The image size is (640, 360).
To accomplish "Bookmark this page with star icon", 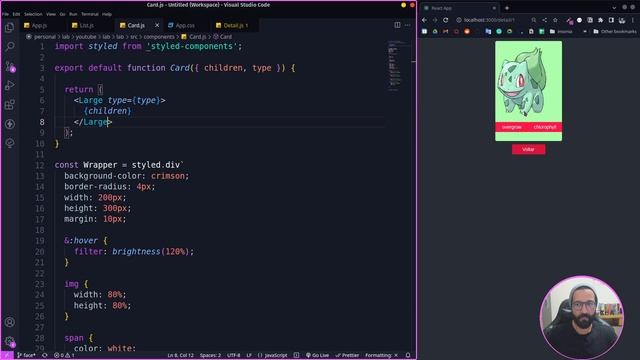I will 555,20.
